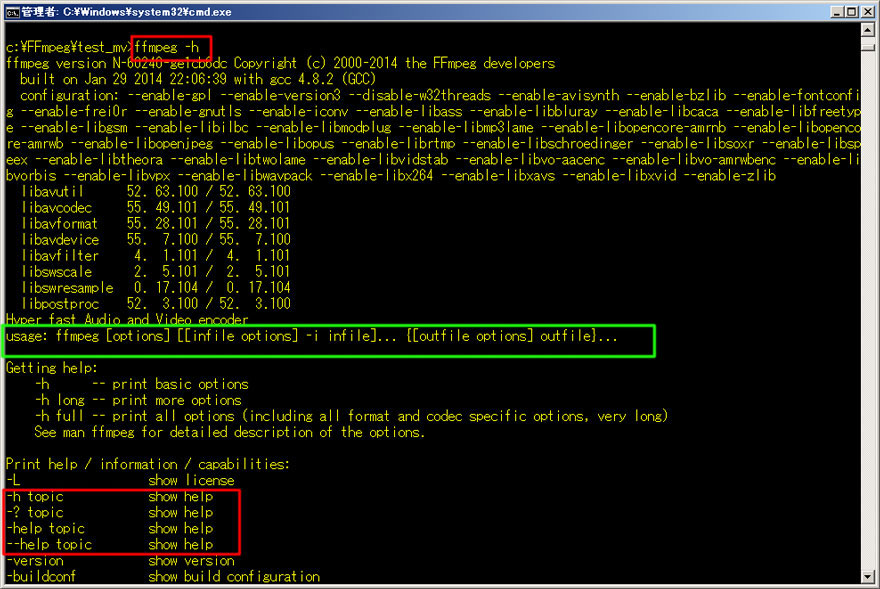Click the "libavfilter" library name
The height and width of the screenshot is (589, 880).
click(59, 256)
